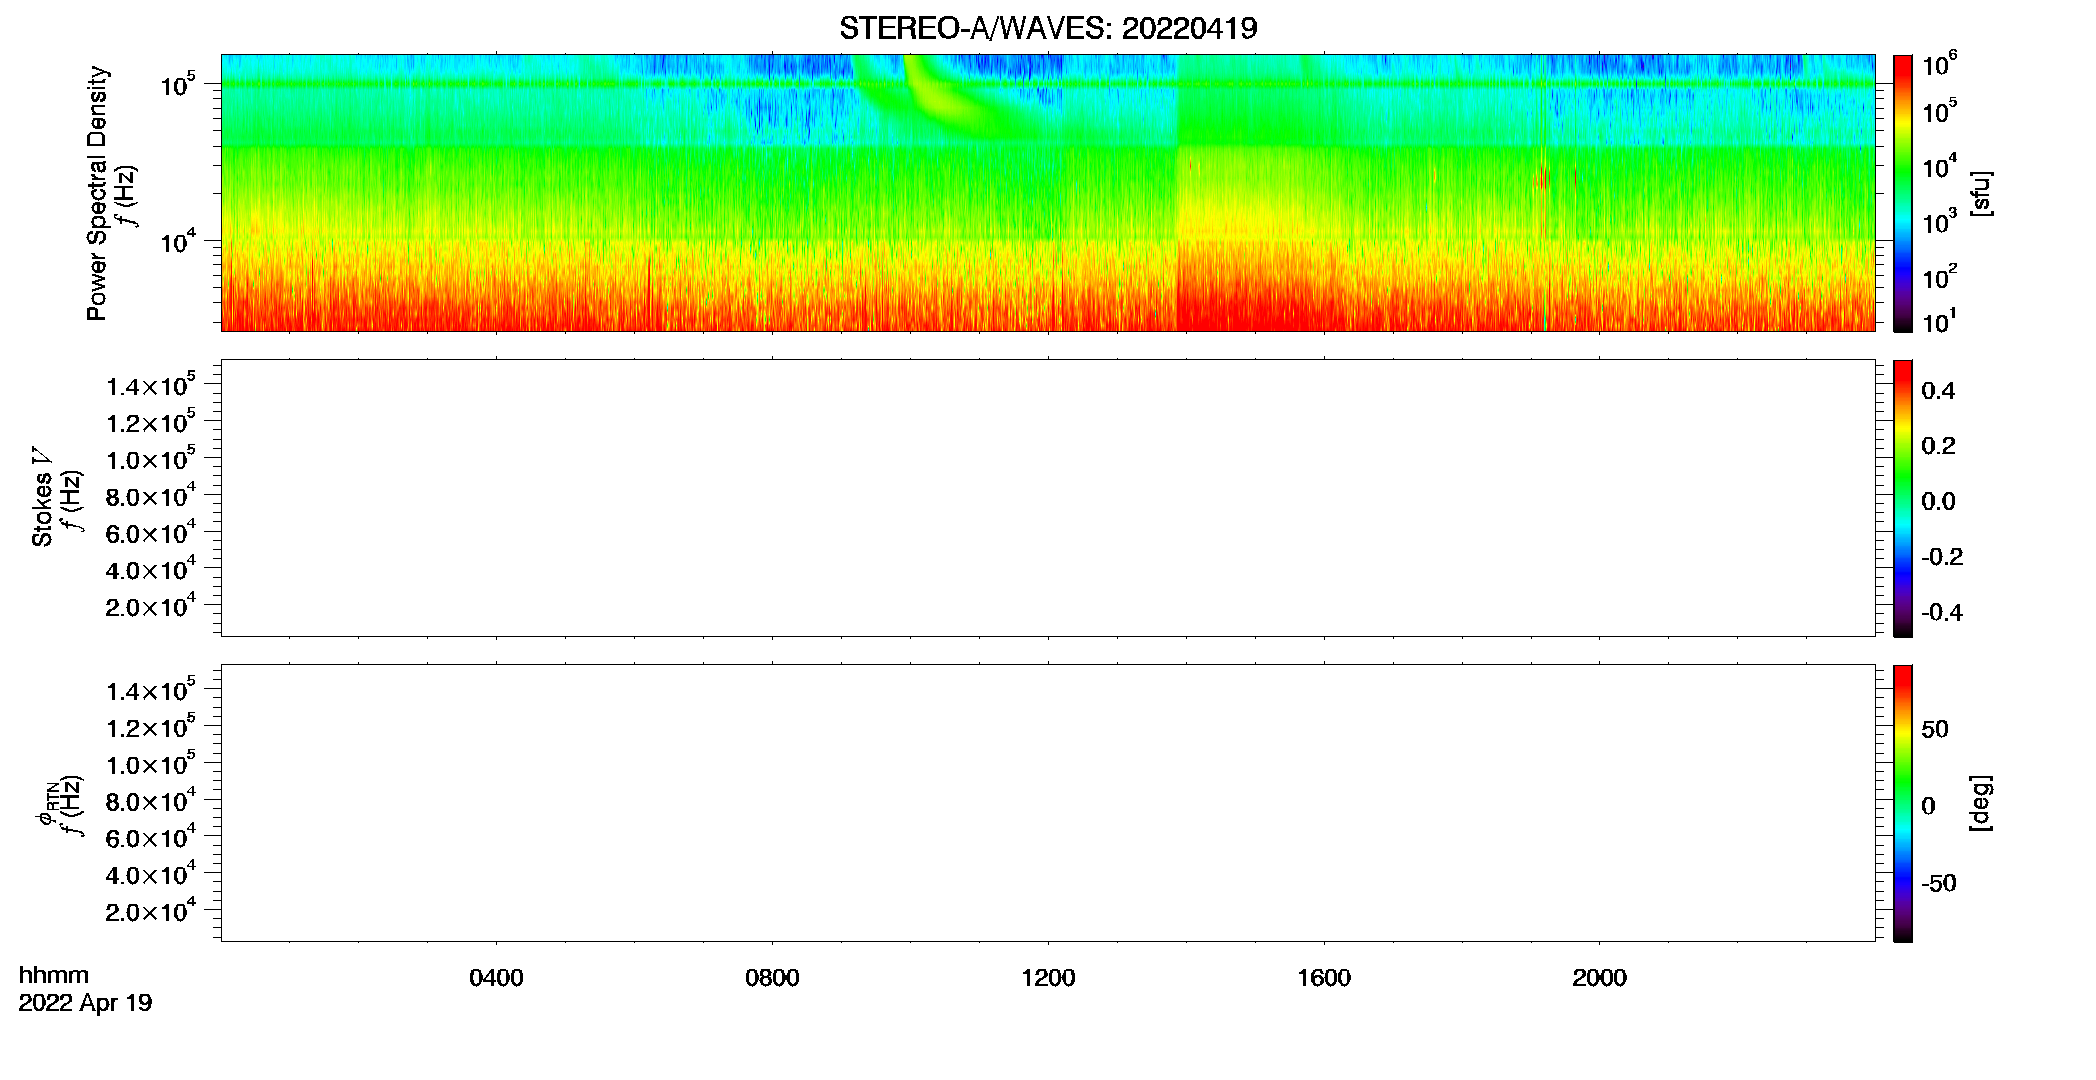Select the Power Spectral Density axis label
This screenshot has height=1080, width=2096.
pos(97,193)
